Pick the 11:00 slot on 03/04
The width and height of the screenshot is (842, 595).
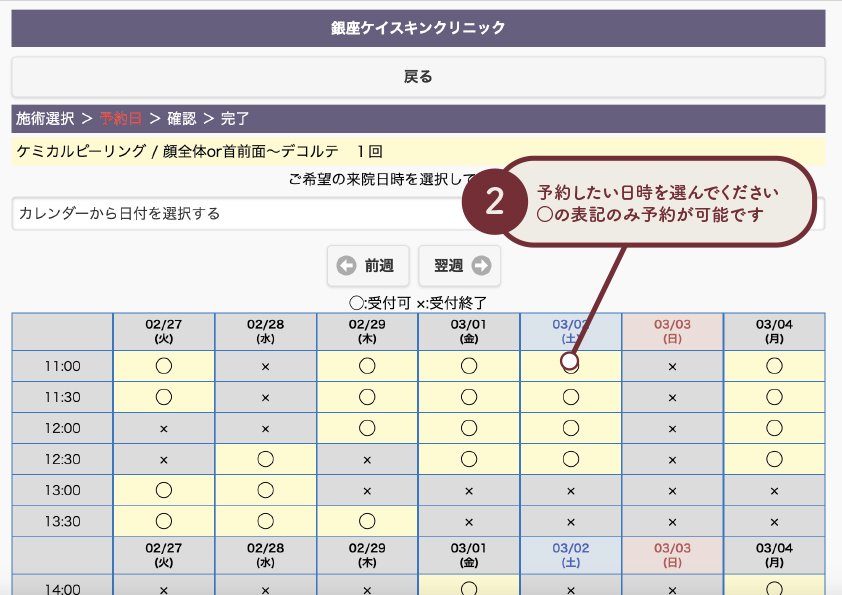[x=773, y=366]
